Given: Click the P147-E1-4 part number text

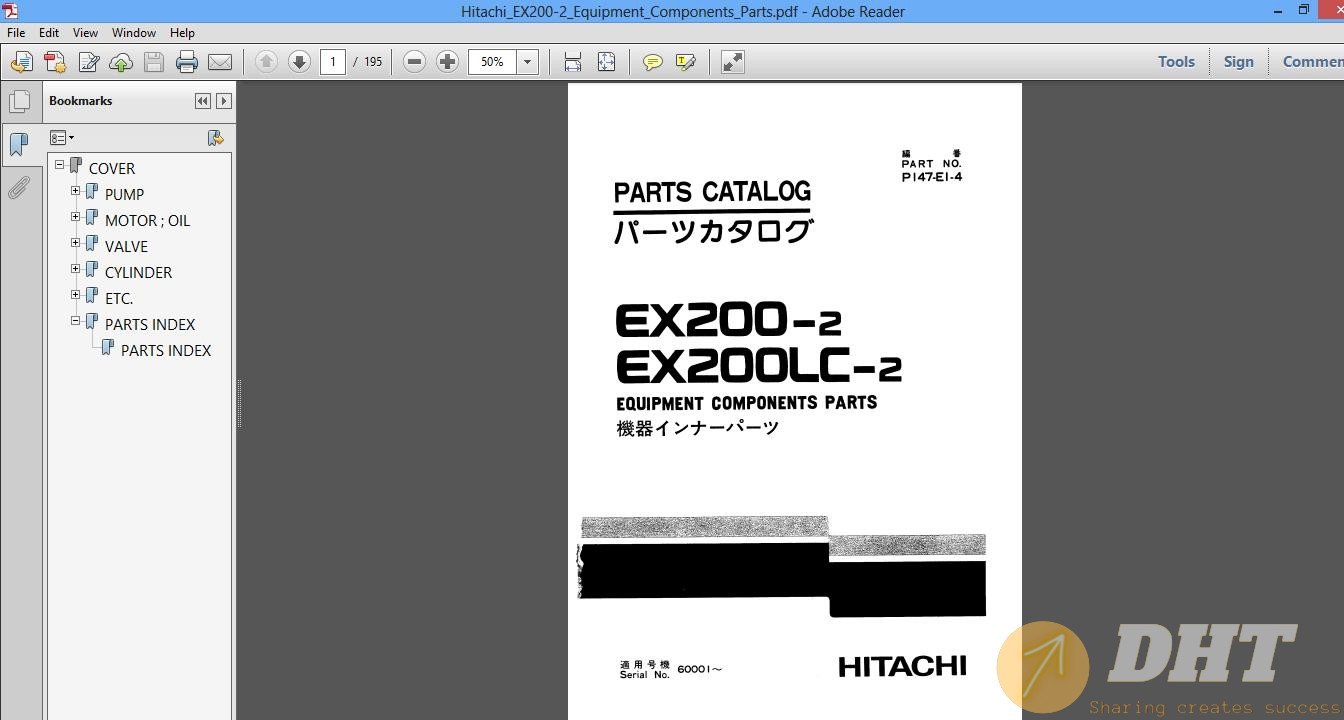Looking at the screenshot, I should [x=931, y=177].
